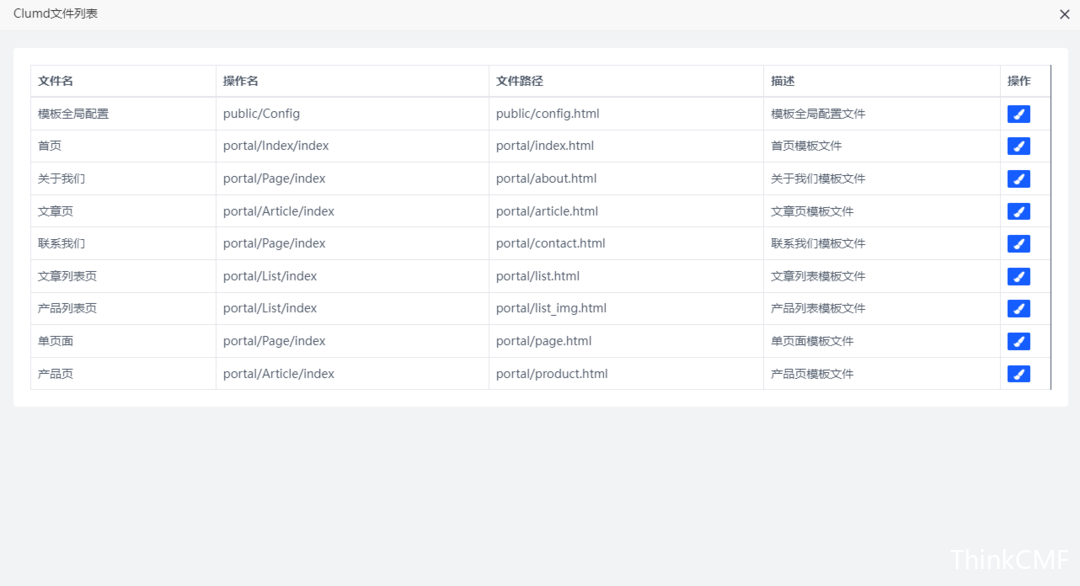Select the public/Config action name cell
Viewport: 1080px width, 586px height.
click(261, 114)
